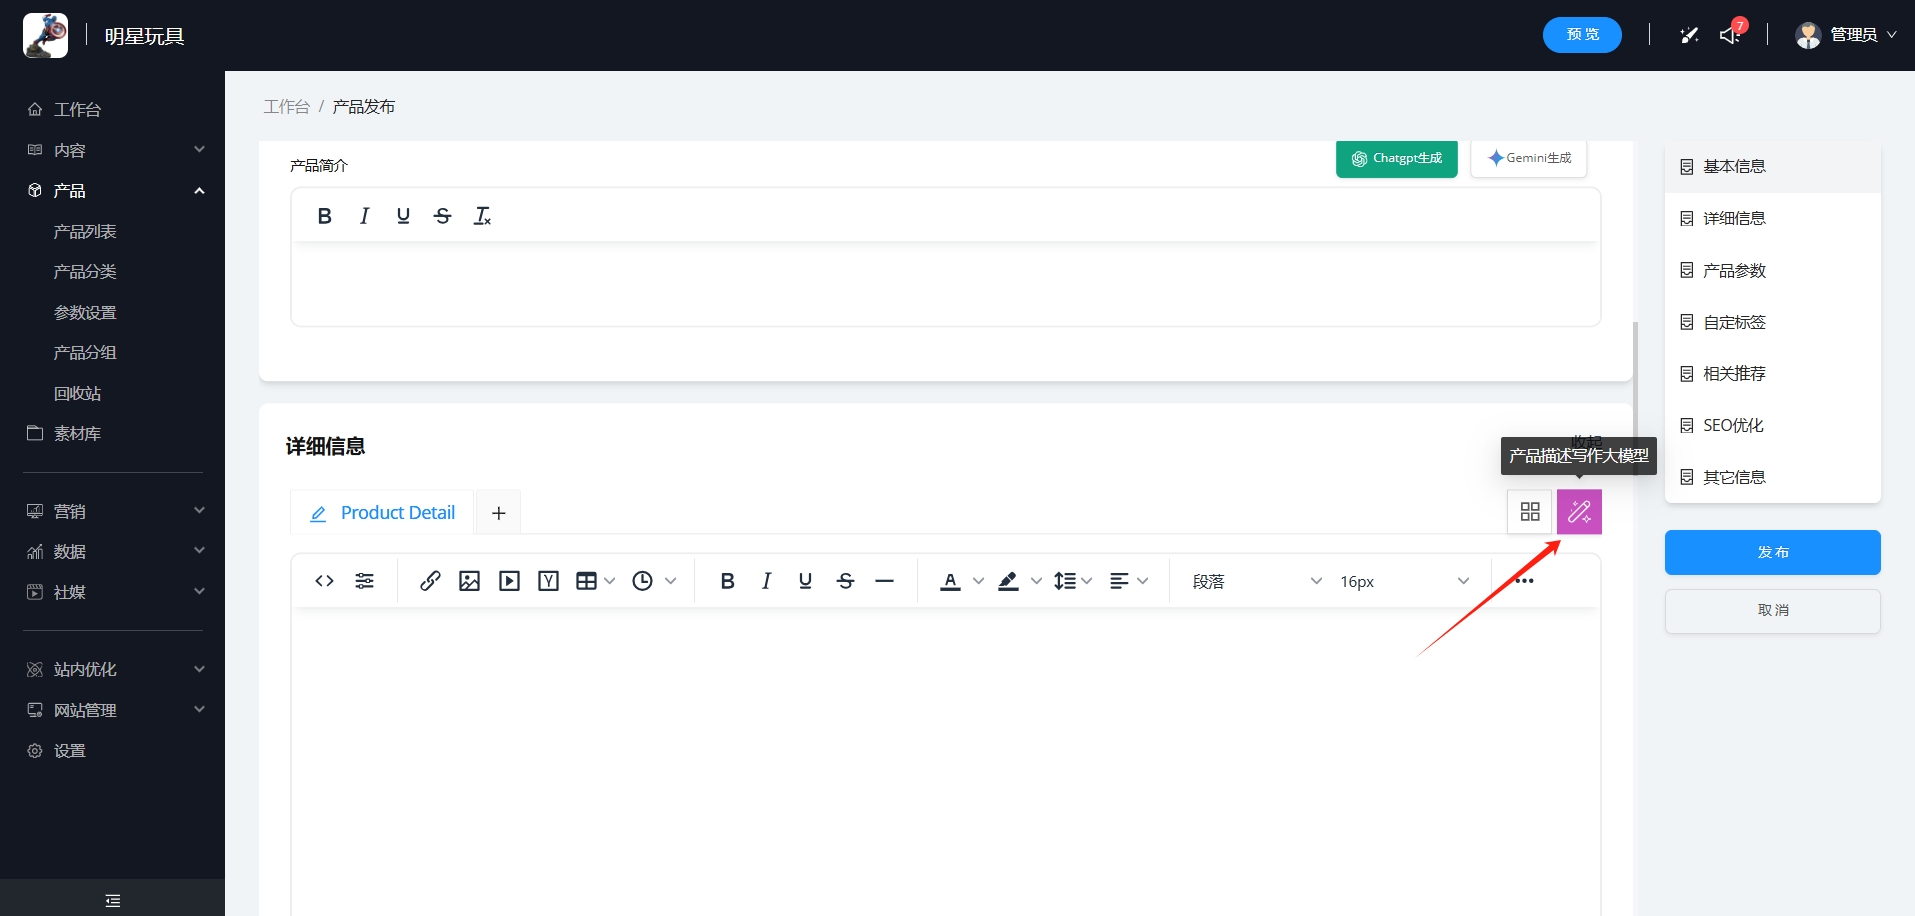This screenshot has height=916, width=1915.
Task: Switch to the Product Detail tab
Action: point(383,513)
